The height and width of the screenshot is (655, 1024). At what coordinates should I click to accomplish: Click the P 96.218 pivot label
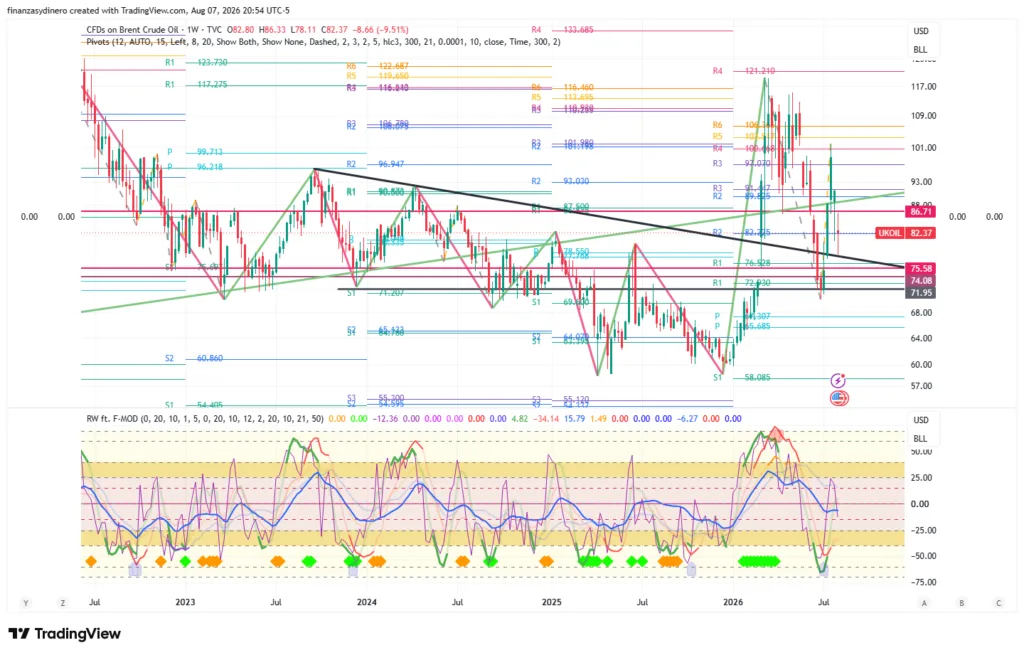pyautogui.click(x=195, y=167)
